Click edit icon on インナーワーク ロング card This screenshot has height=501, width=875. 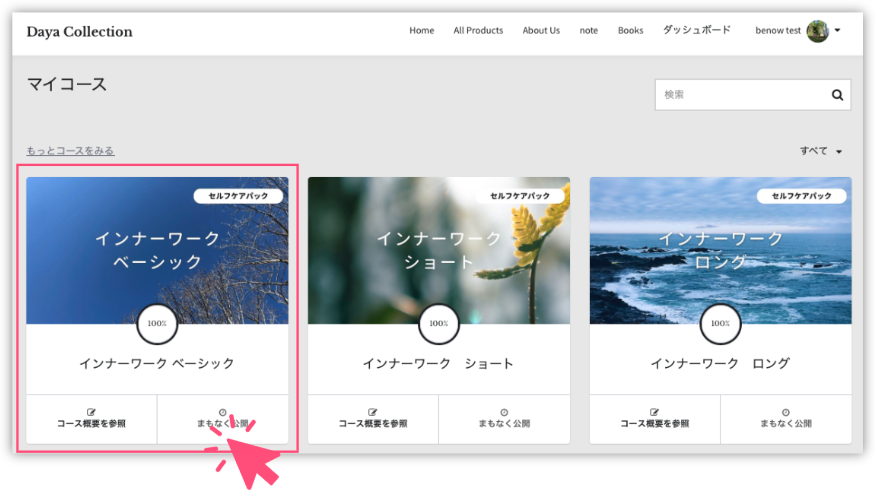click(655, 412)
